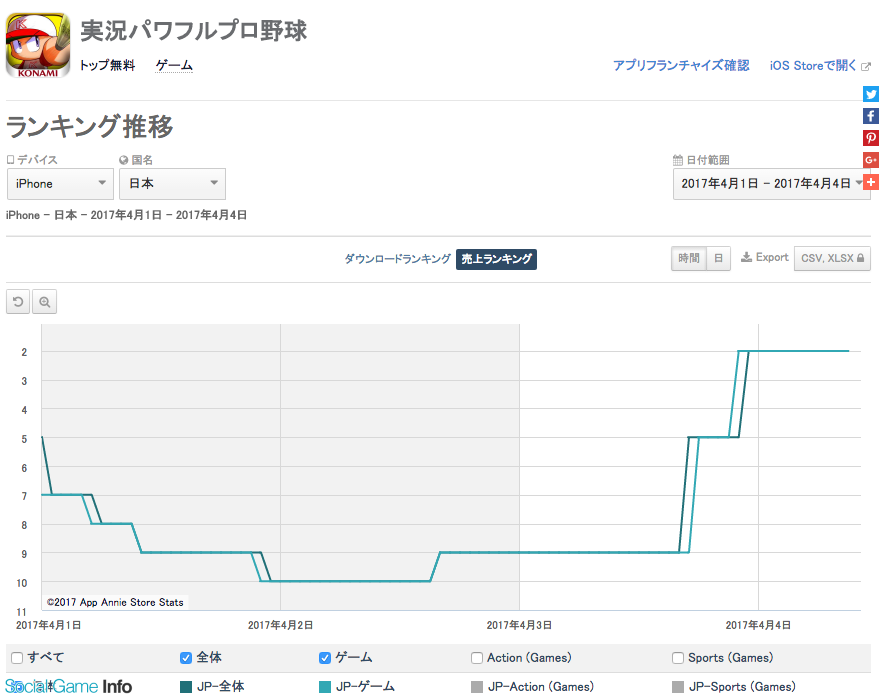Click the JP-全体 legend label
The height and width of the screenshot is (699, 886).
(221, 687)
